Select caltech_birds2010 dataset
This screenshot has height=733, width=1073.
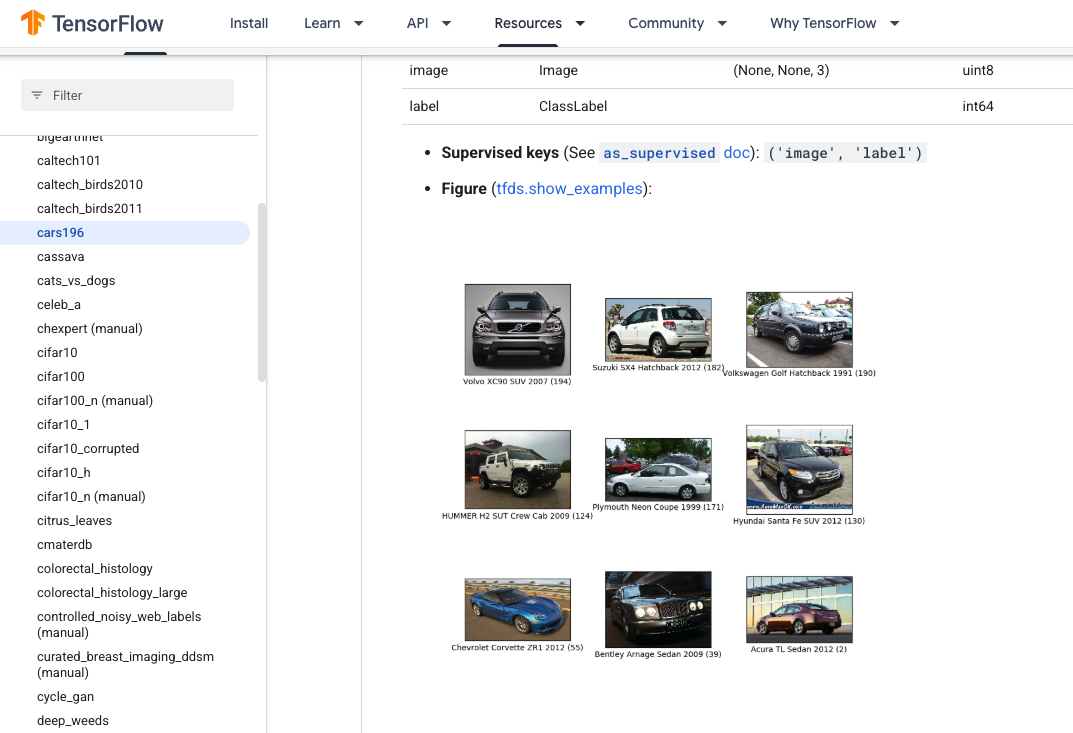point(90,185)
